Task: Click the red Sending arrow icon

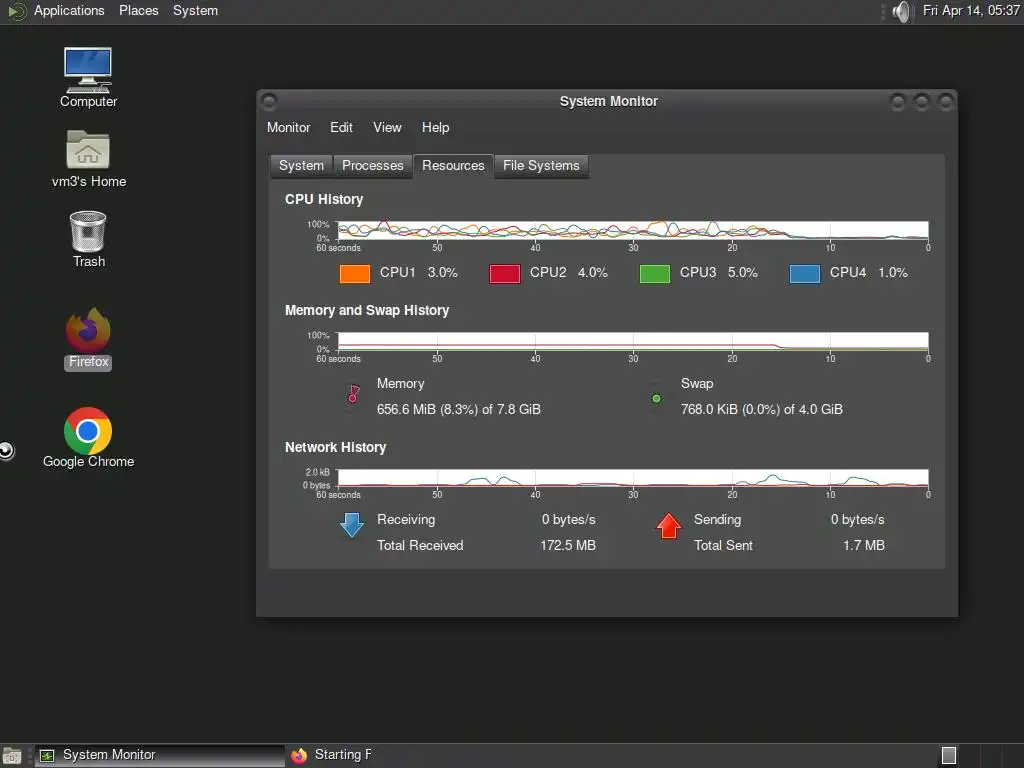Action: point(668,526)
